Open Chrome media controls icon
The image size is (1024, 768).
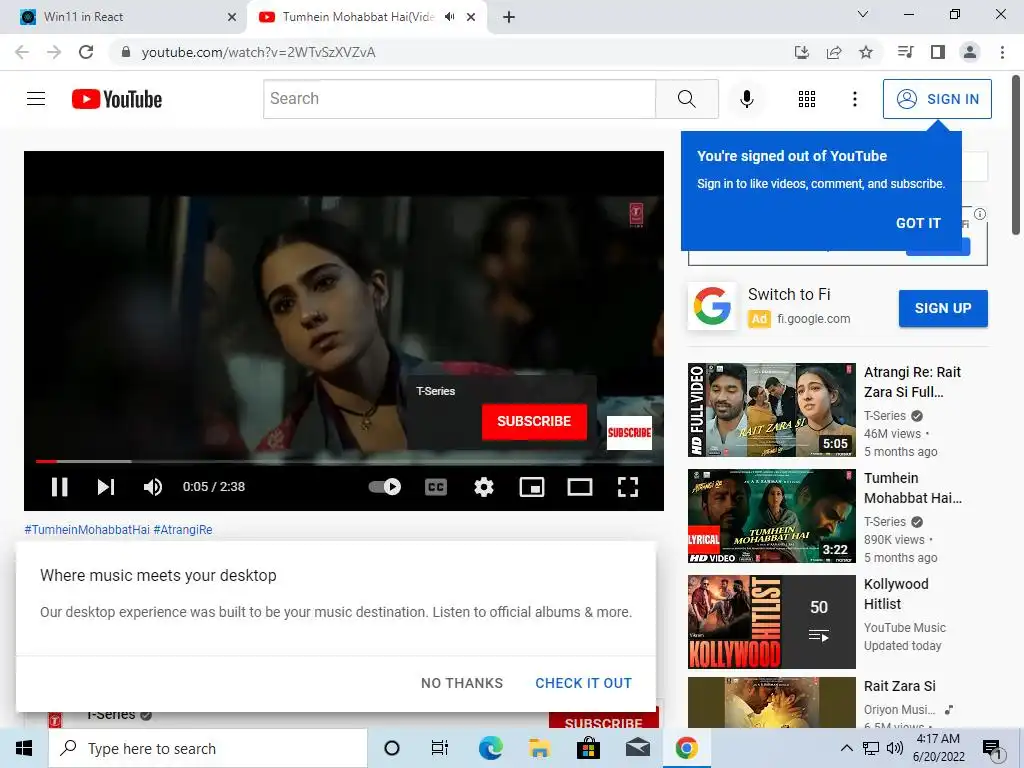point(905,52)
